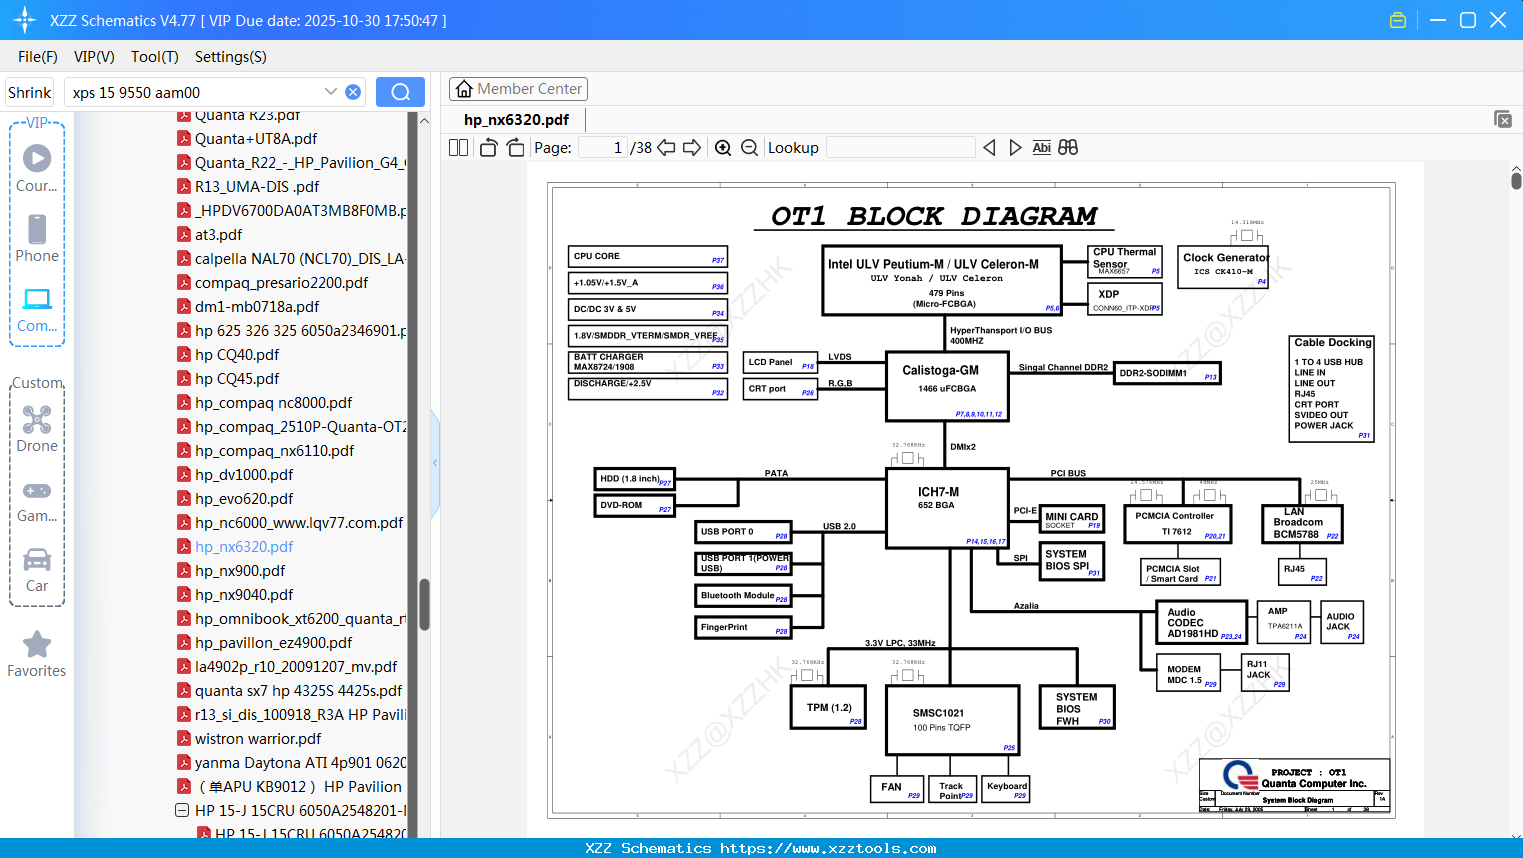The image size is (1523, 858).
Task: Open compaq_presario2200.pdf file
Action: click(281, 283)
